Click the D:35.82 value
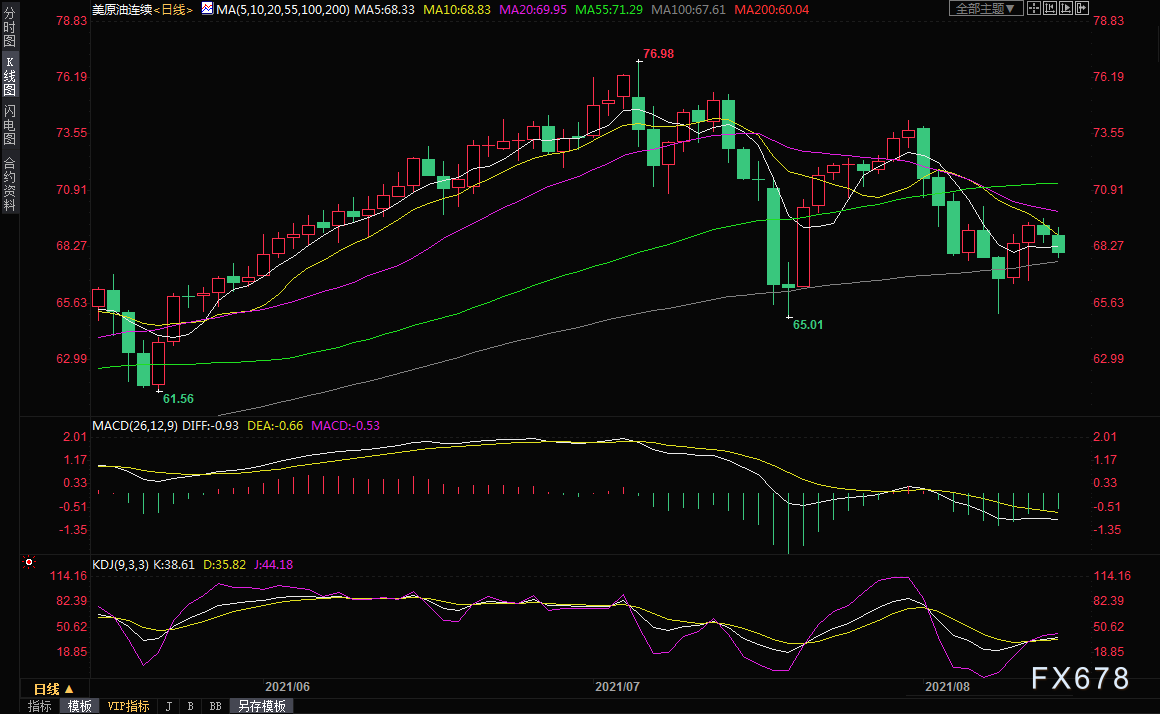This screenshot has width=1160, height=714. coord(224,565)
